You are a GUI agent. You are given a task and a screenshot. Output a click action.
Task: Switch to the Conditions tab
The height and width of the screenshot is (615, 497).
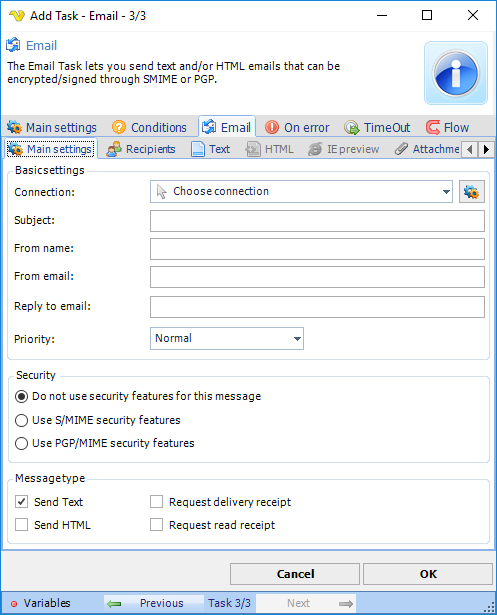[149, 127]
